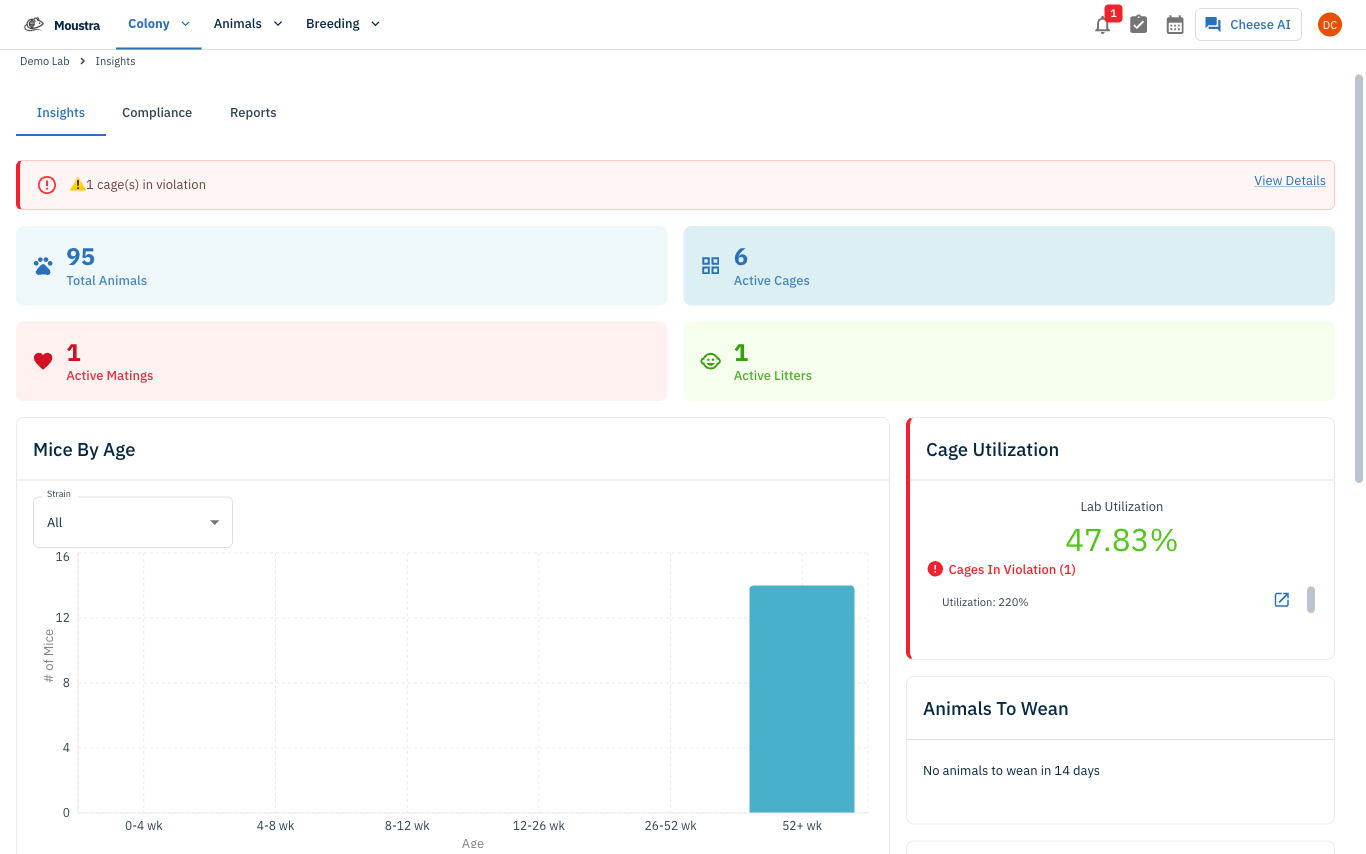This screenshot has width=1366, height=854.
Task: Open Cheese AI chat
Action: click(x=1248, y=25)
